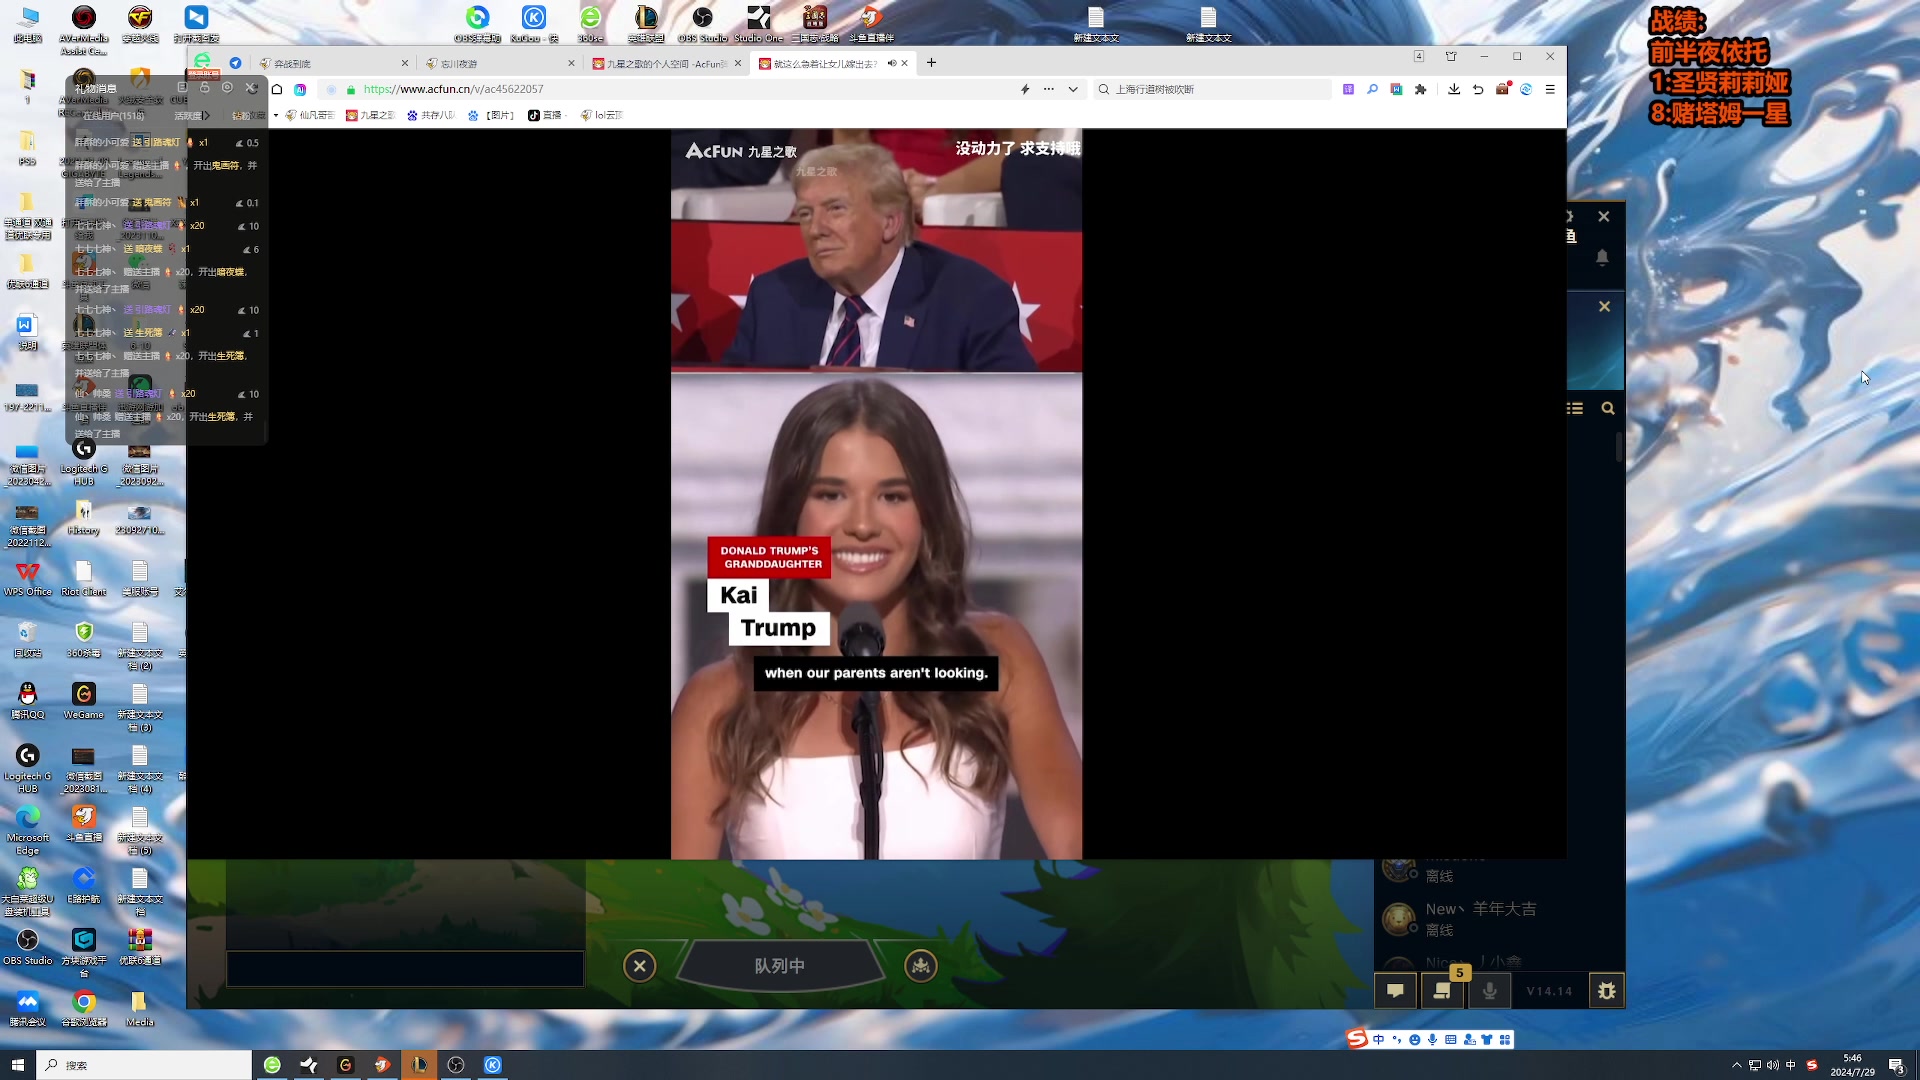Switch to the 九星之歌的个人空间 AcFun tab
This screenshot has height=1080, width=1920.
(666, 63)
